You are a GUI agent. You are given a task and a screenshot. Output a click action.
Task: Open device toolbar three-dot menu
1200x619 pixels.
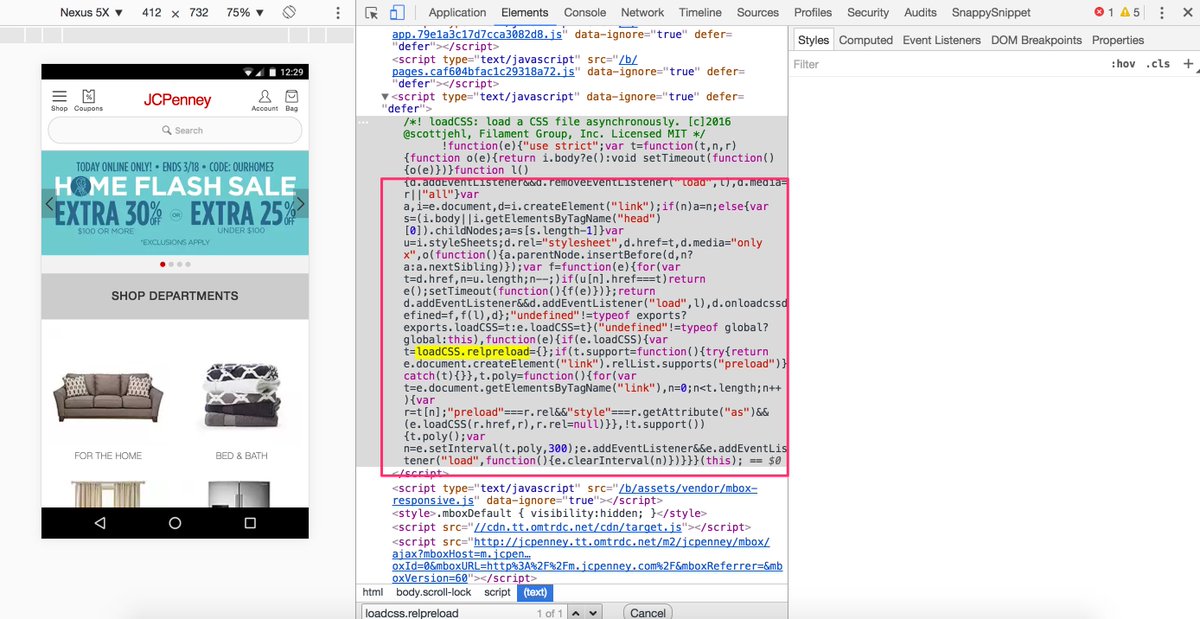pos(336,13)
